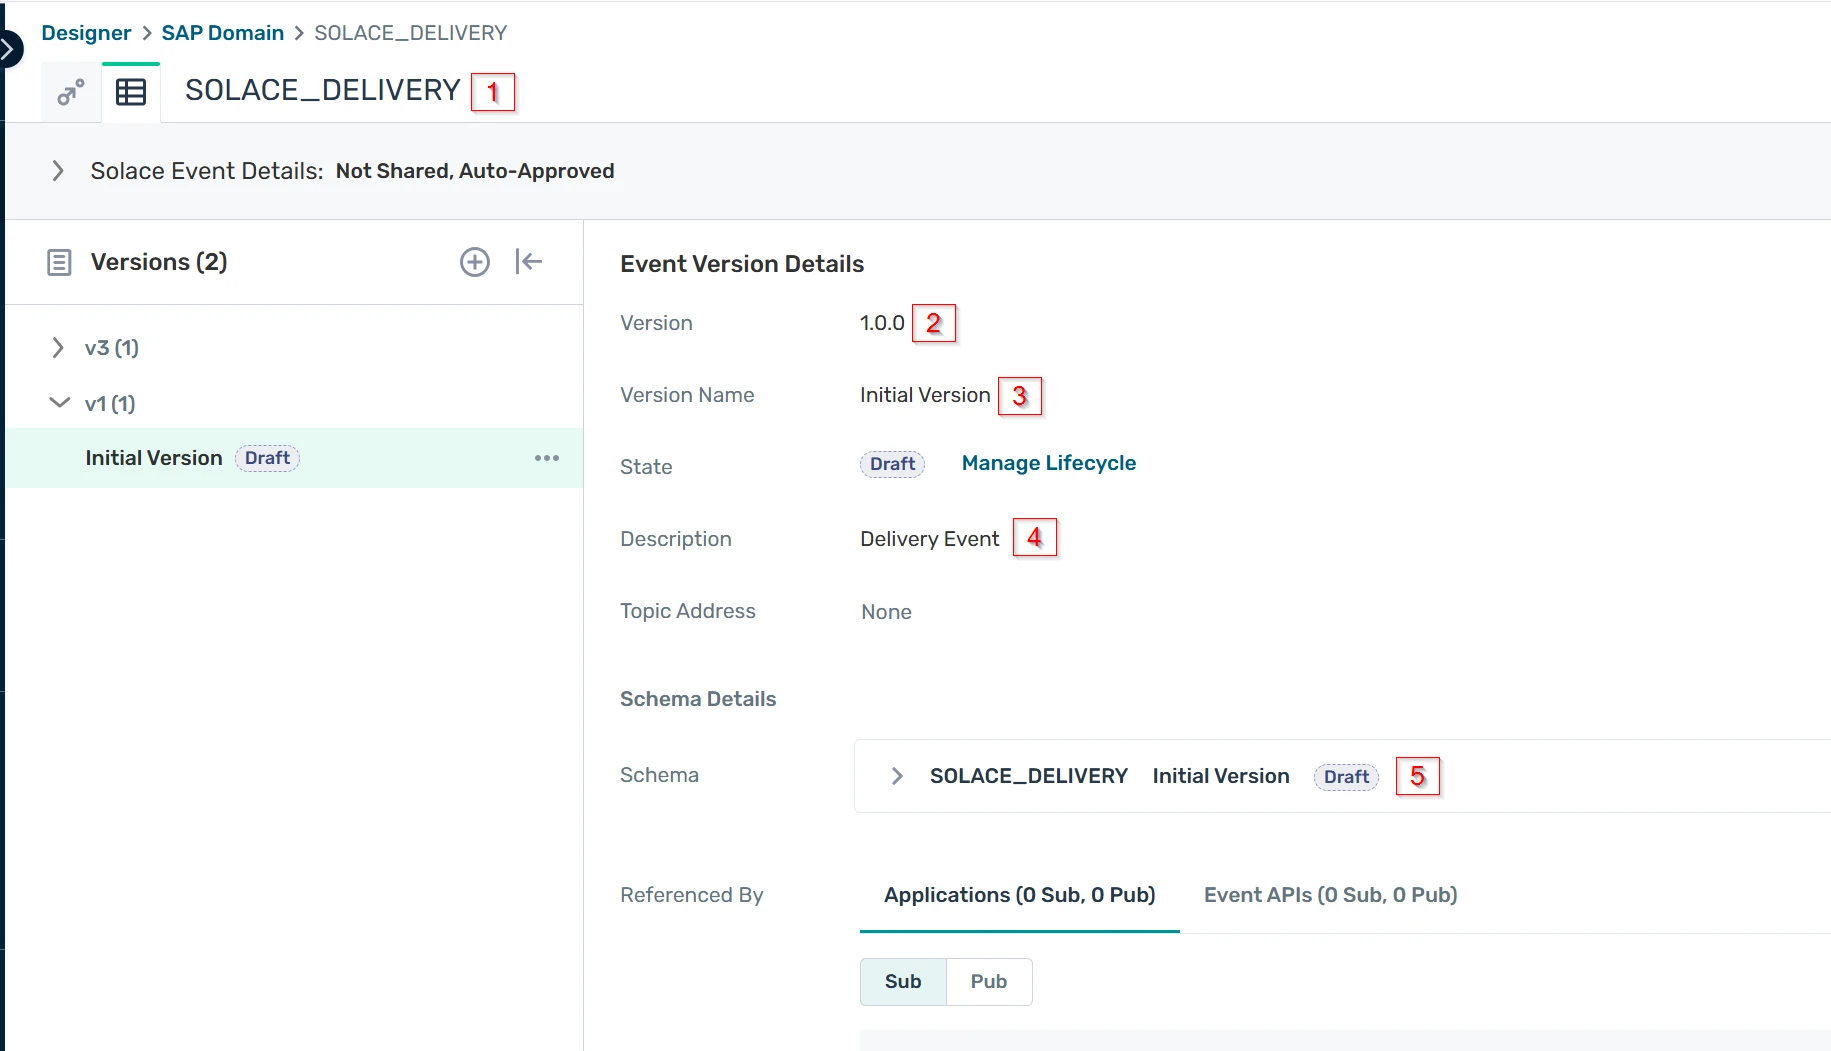Click the Topic Address value None
1831x1051 pixels.
[x=886, y=612]
